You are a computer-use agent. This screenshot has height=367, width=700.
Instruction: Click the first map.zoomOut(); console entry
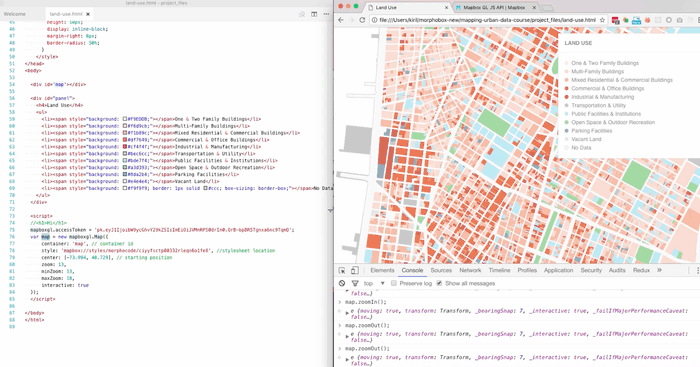(367, 325)
